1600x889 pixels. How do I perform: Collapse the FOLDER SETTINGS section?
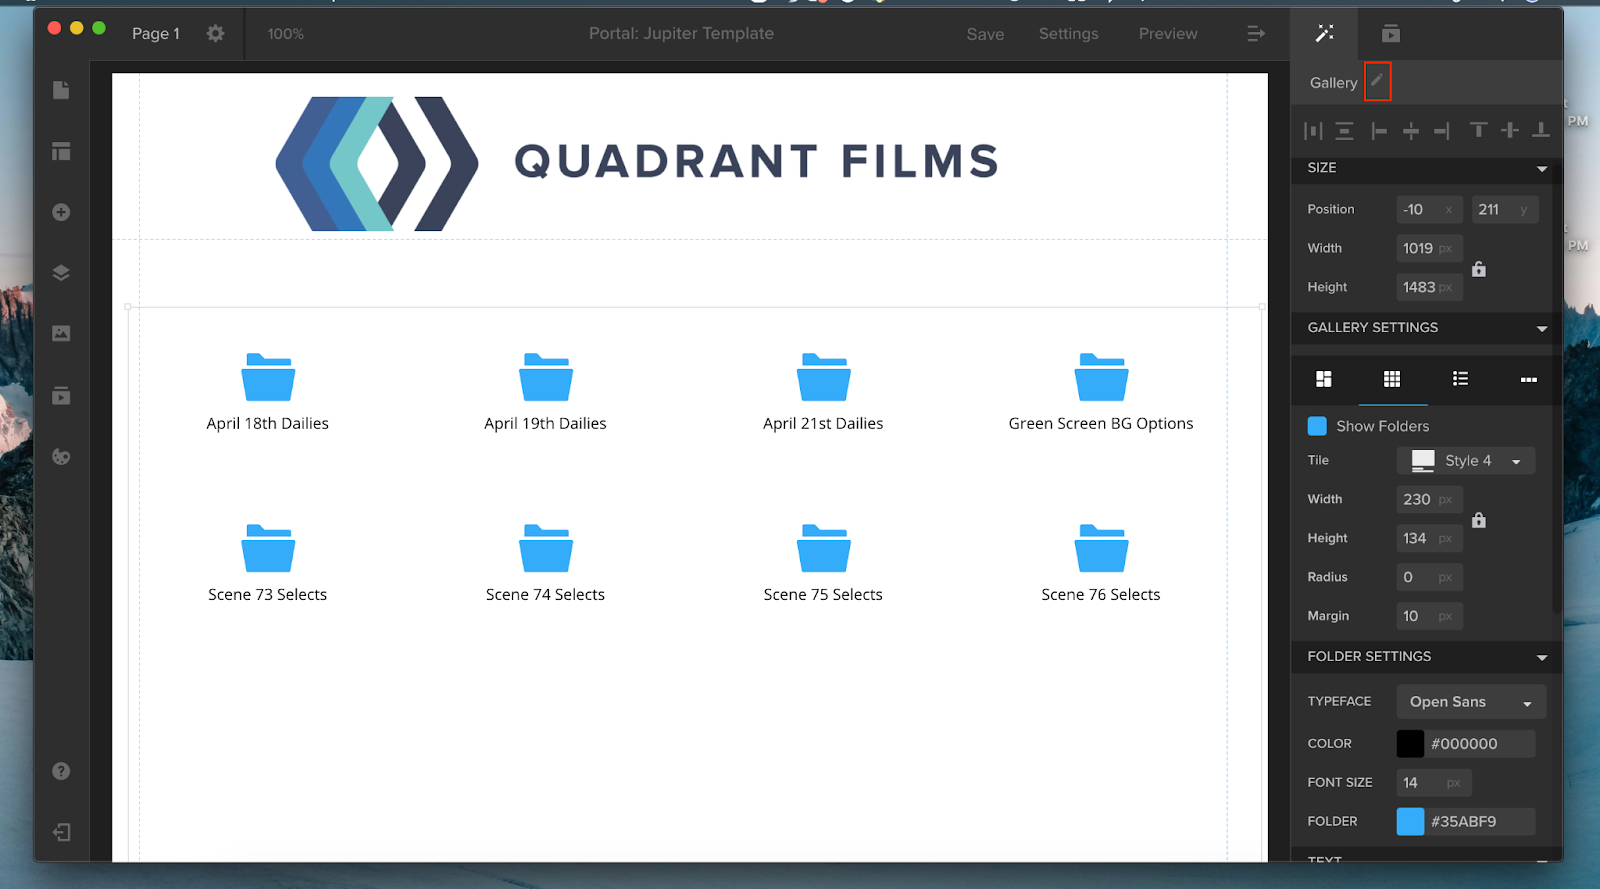pyautogui.click(x=1542, y=658)
